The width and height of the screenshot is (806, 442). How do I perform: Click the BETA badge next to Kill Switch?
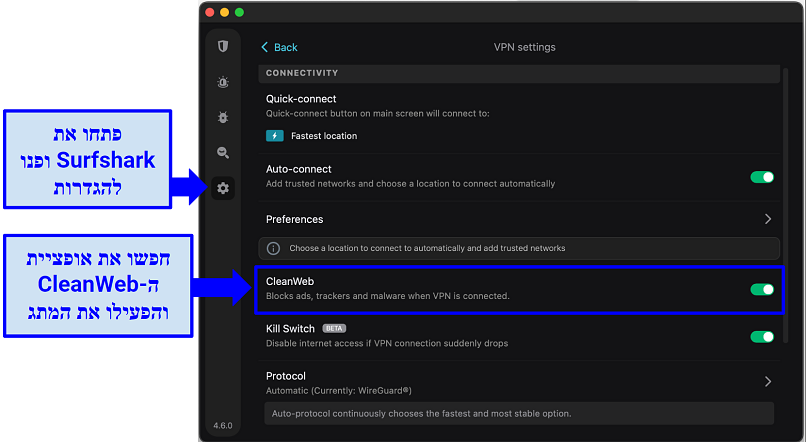pyautogui.click(x=334, y=328)
